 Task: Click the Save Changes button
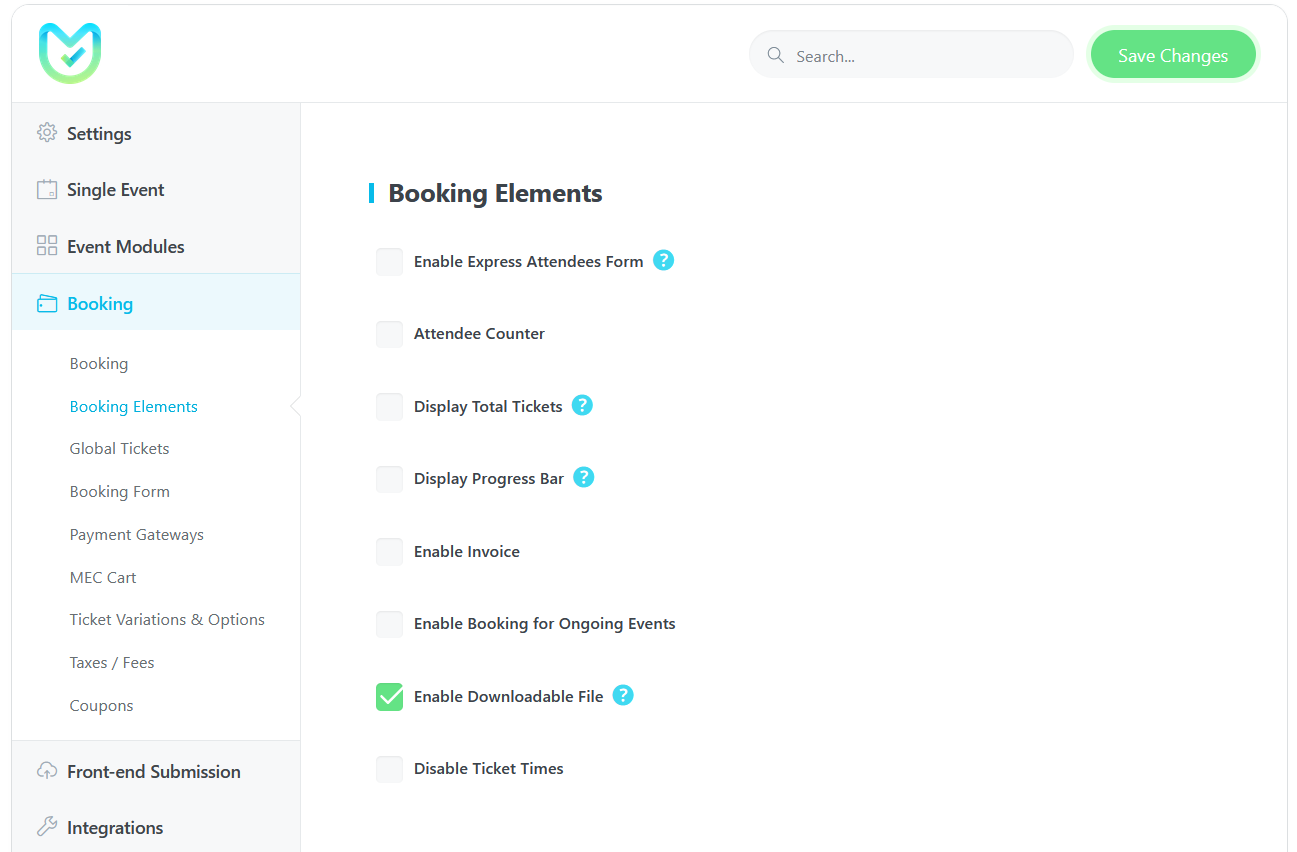(x=1173, y=55)
